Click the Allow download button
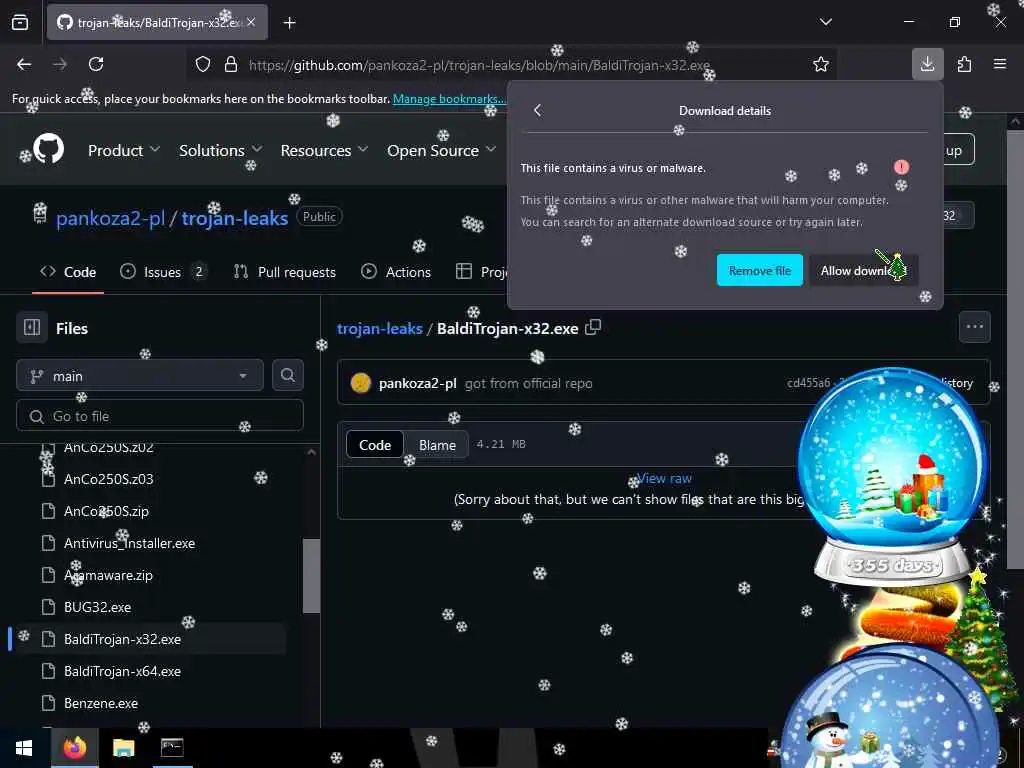1024x768 pixels. pos(863,270)
